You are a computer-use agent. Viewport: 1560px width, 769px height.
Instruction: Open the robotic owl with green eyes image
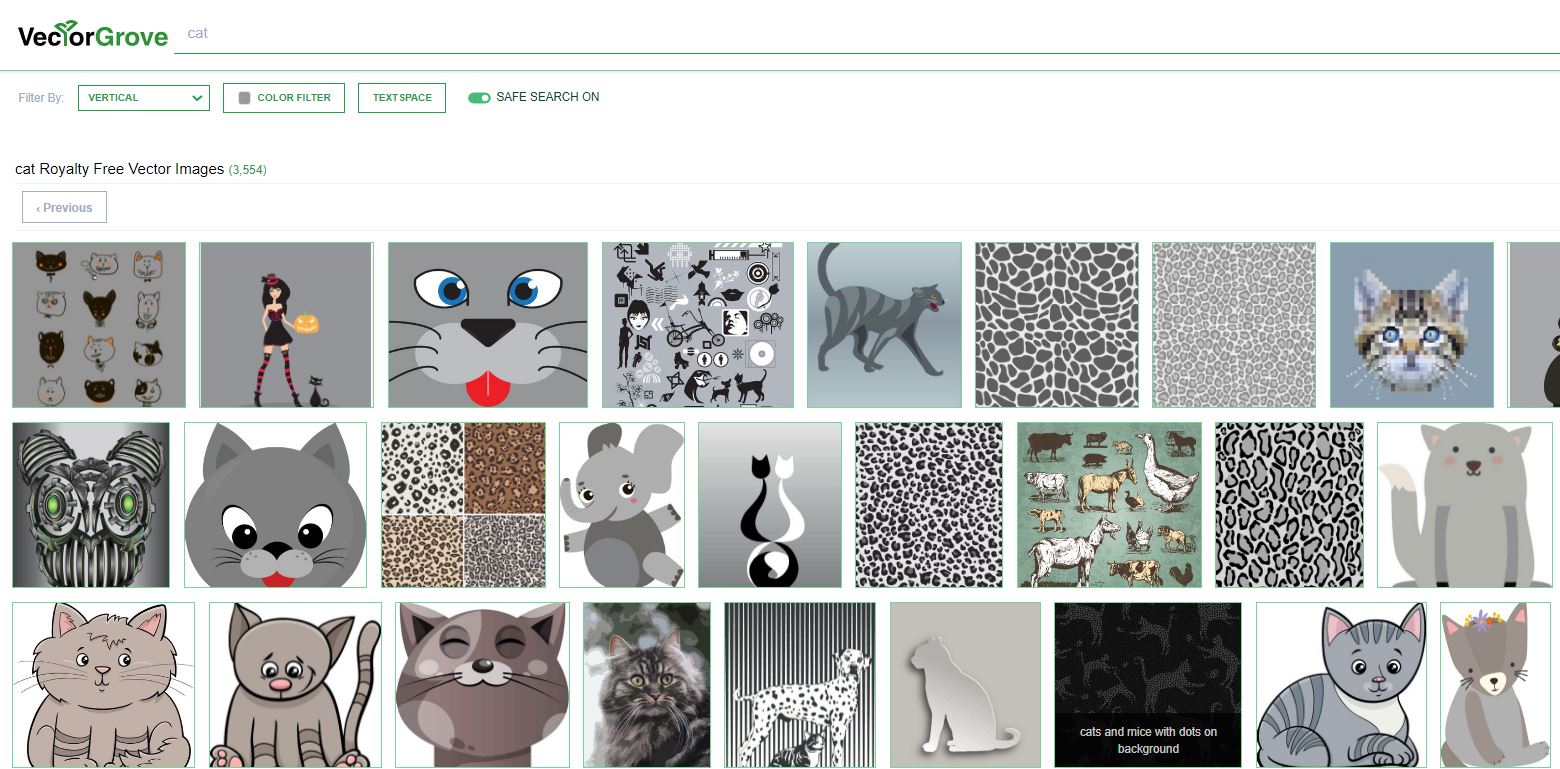coord(91,505)
